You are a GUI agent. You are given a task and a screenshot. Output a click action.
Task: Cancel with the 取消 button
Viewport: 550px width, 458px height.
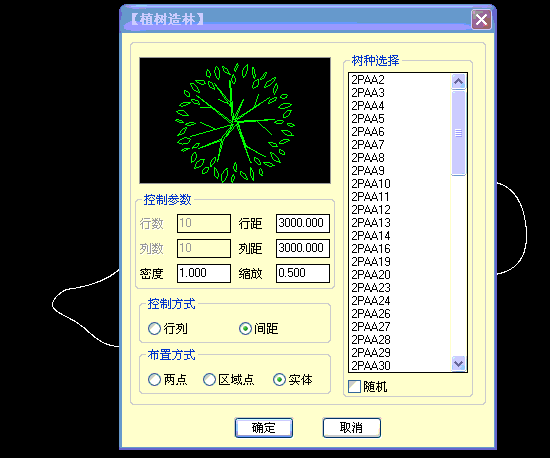pos(352,428)
